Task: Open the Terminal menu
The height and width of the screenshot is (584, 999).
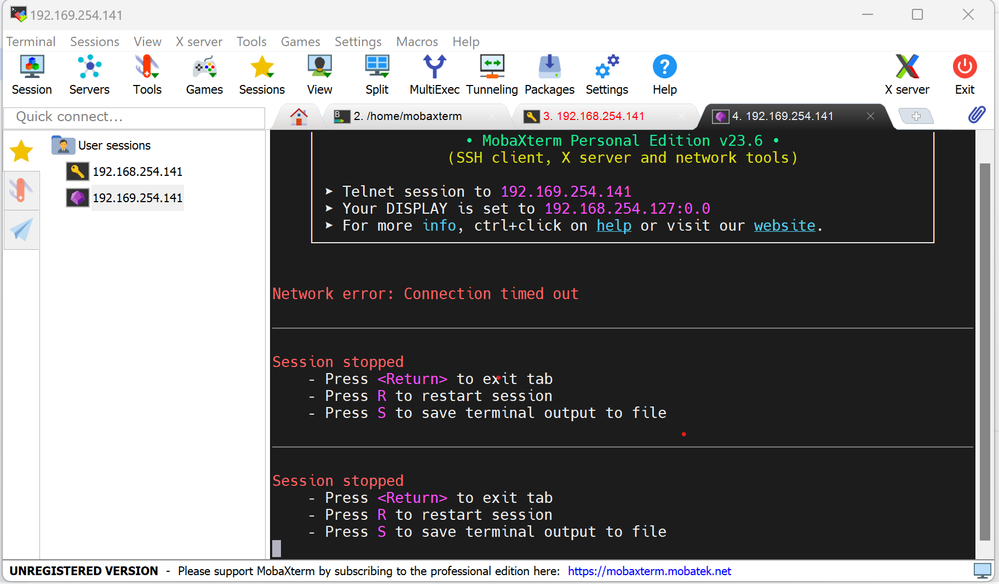Action: 30,41
